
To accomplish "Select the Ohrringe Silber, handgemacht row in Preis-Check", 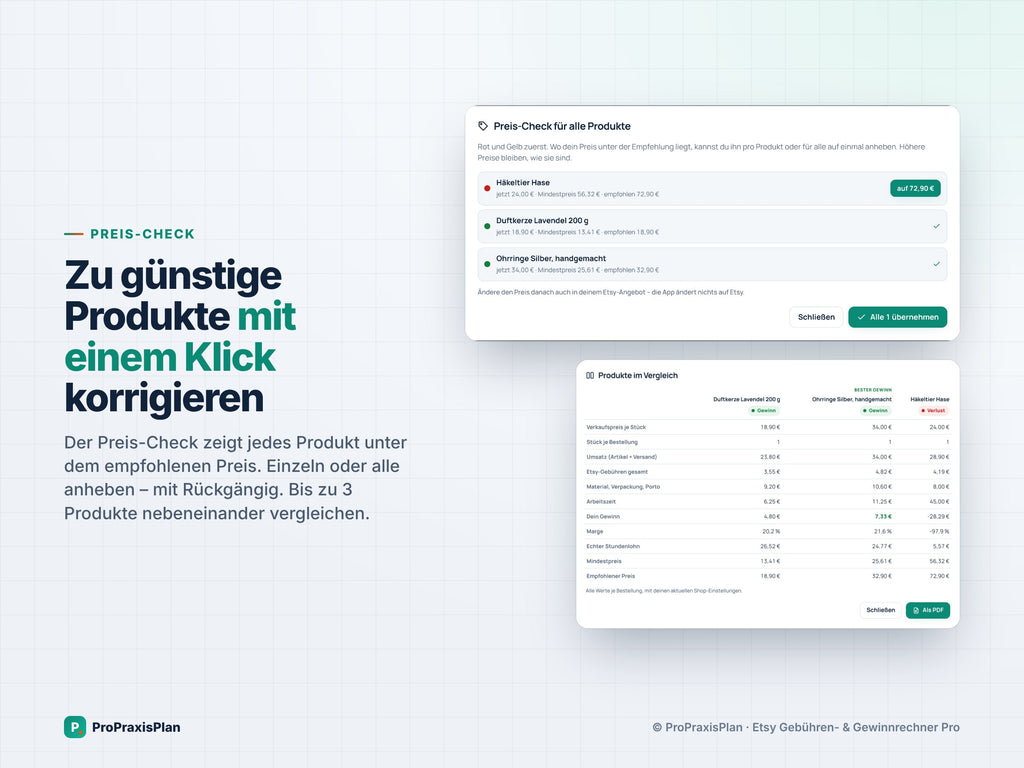I will pyautogui.click(x=712, y=264).
